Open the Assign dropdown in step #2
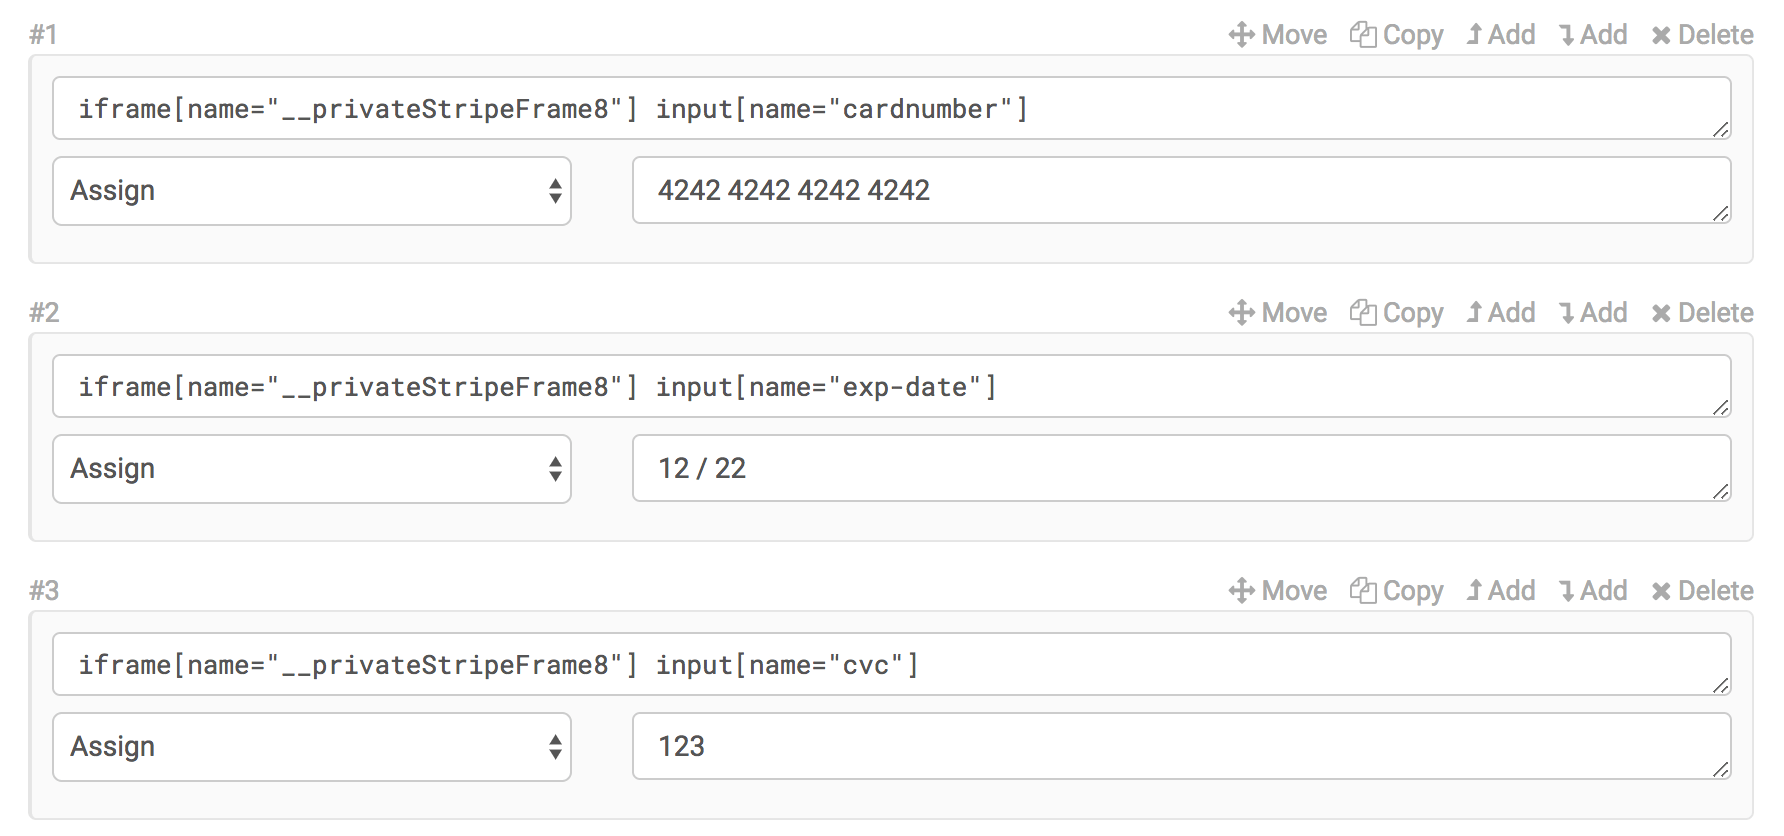 click(x=311, y=468)
